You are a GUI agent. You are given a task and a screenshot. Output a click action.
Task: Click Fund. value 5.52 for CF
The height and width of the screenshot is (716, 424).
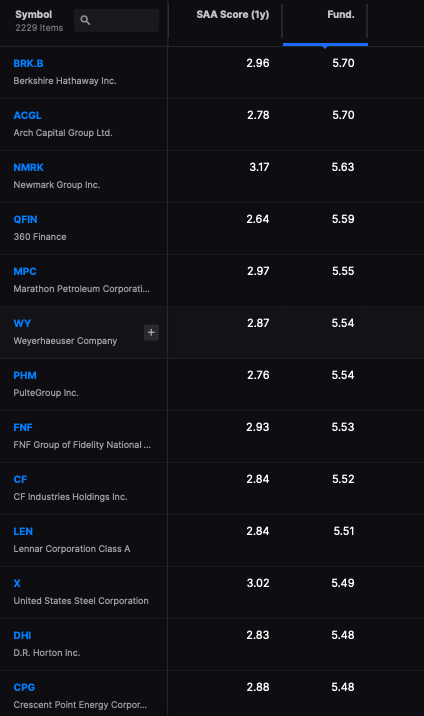coord(343,480)
